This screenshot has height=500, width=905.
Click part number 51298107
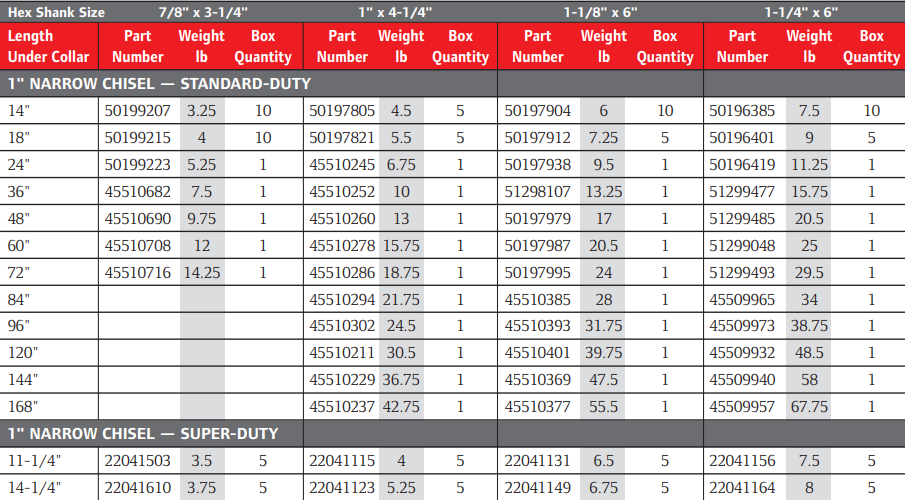click(537, 192)
